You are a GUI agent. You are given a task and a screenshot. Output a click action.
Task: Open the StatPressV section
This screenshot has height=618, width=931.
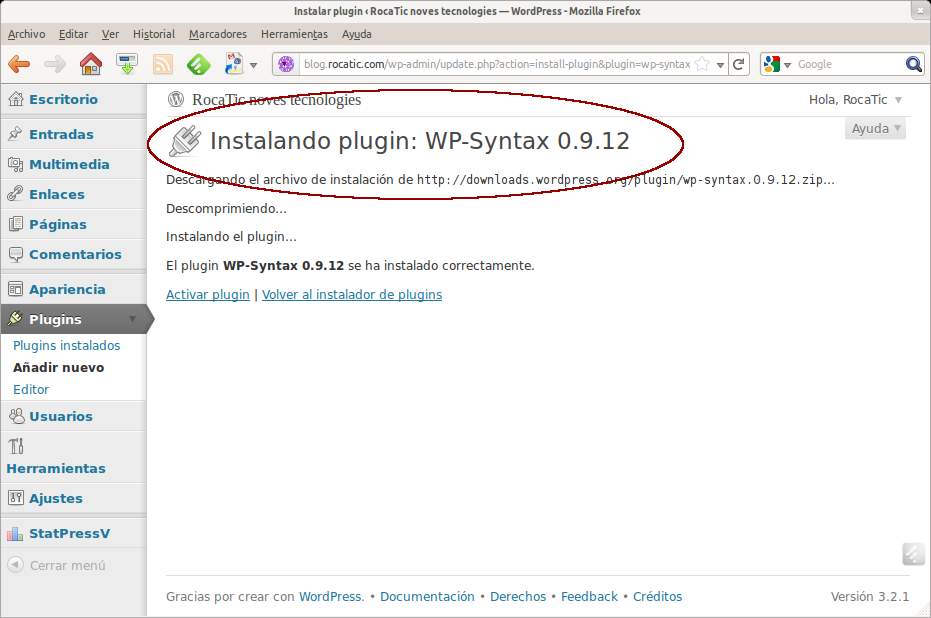click(x=70, y=534)
